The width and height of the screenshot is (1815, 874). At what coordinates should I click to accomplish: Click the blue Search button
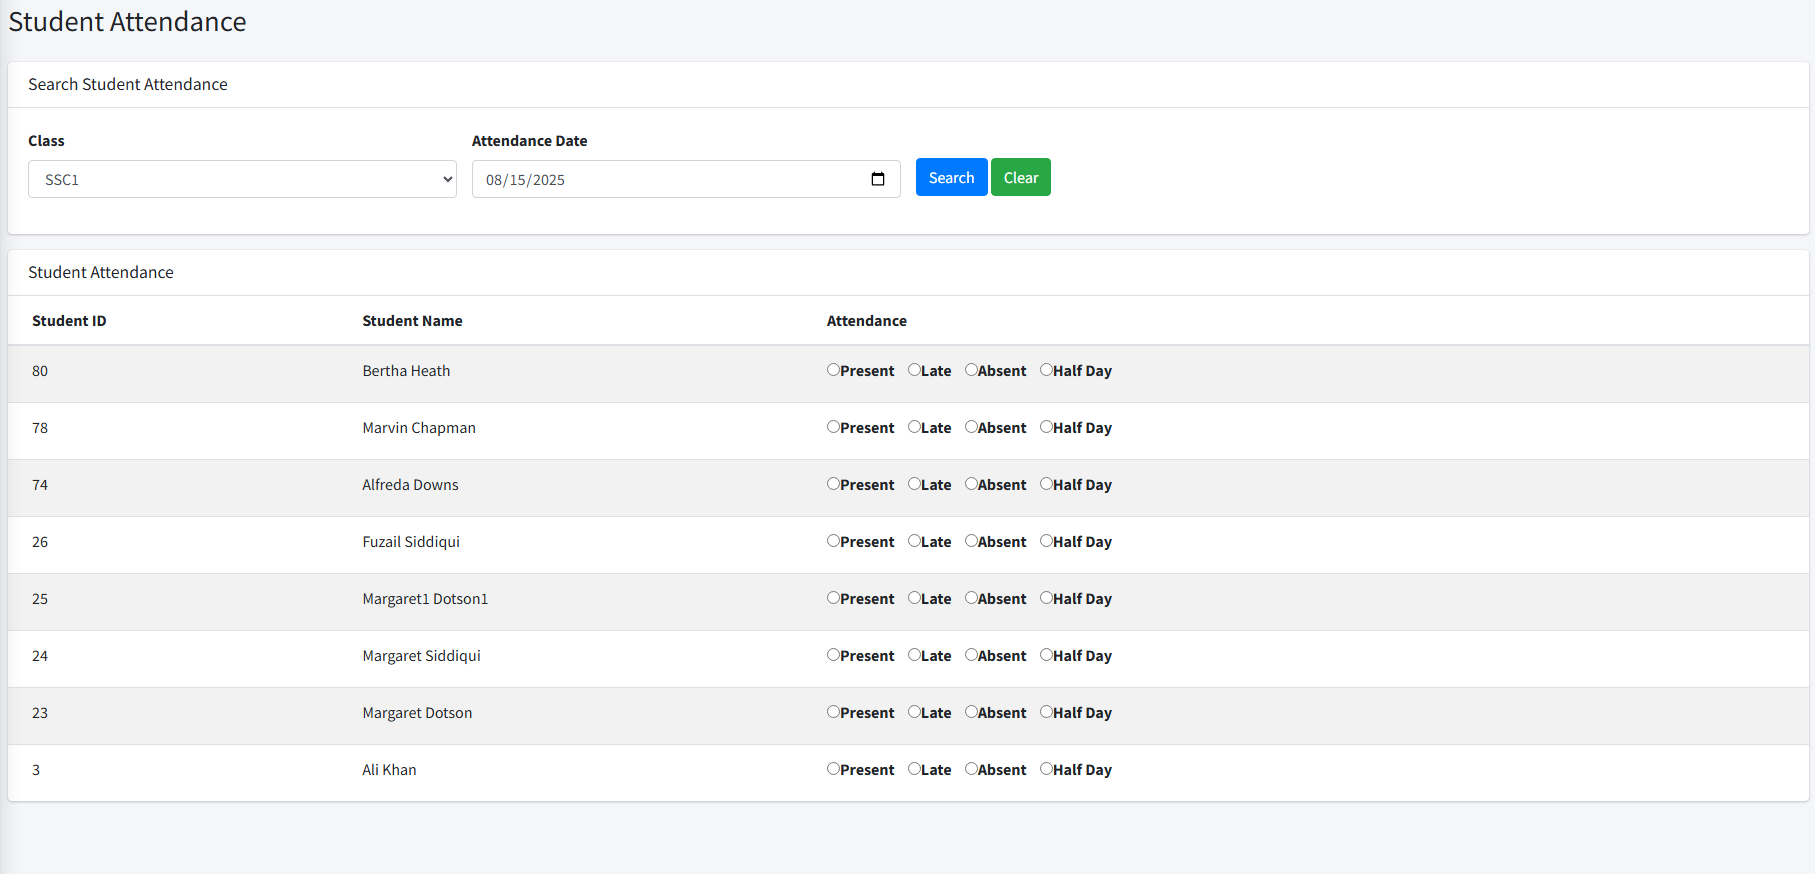(951, 177)
